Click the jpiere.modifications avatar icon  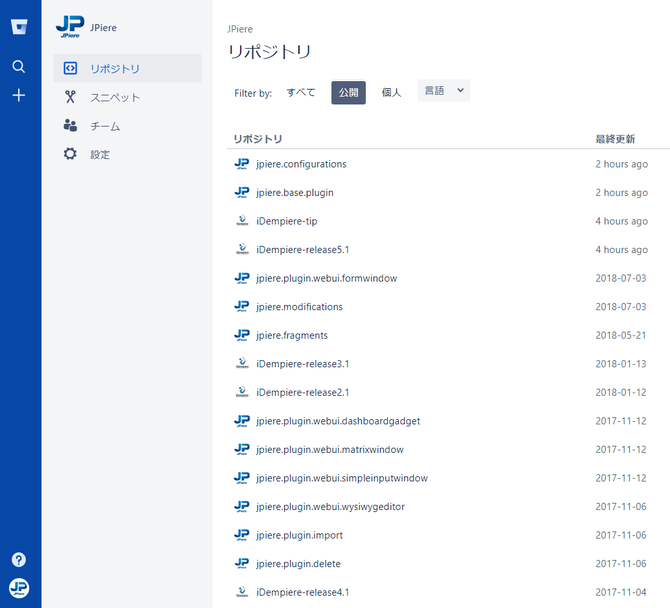pyautogui.click(x=242, y=307)
